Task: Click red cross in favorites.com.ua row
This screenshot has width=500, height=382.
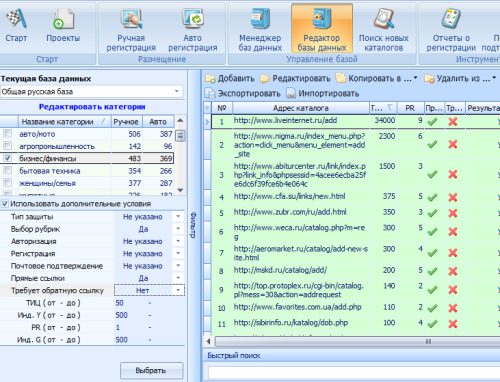Action: pos(453,308)
